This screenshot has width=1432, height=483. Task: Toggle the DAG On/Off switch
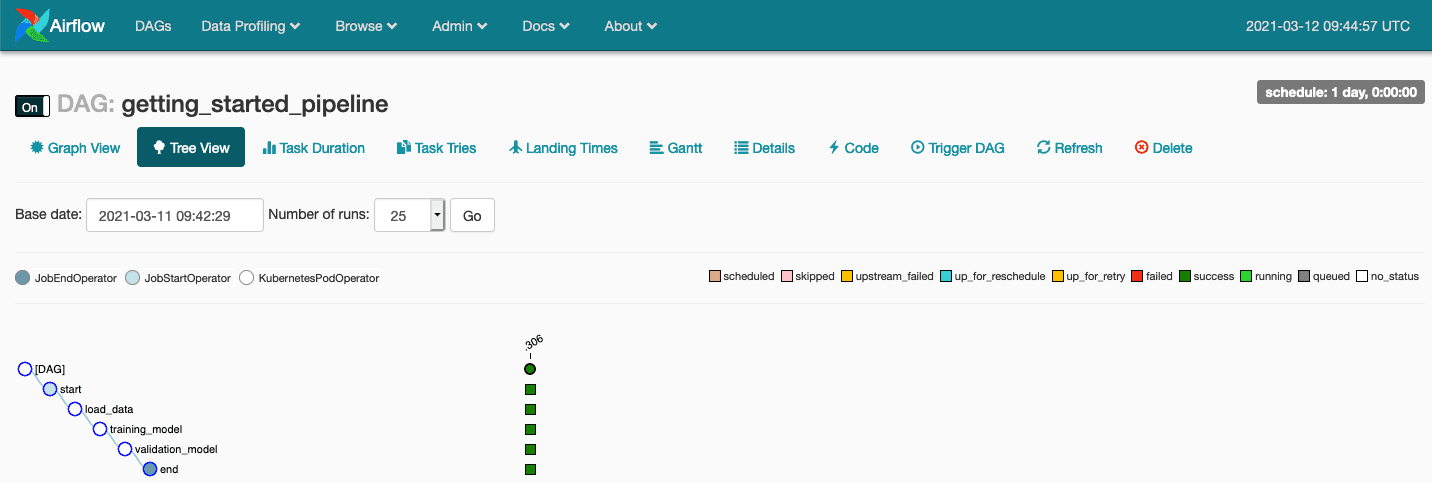point(32,106)
